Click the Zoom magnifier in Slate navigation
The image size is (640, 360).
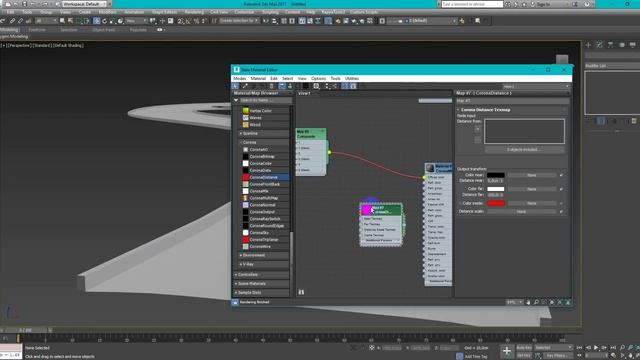click(x=536, y=302)
